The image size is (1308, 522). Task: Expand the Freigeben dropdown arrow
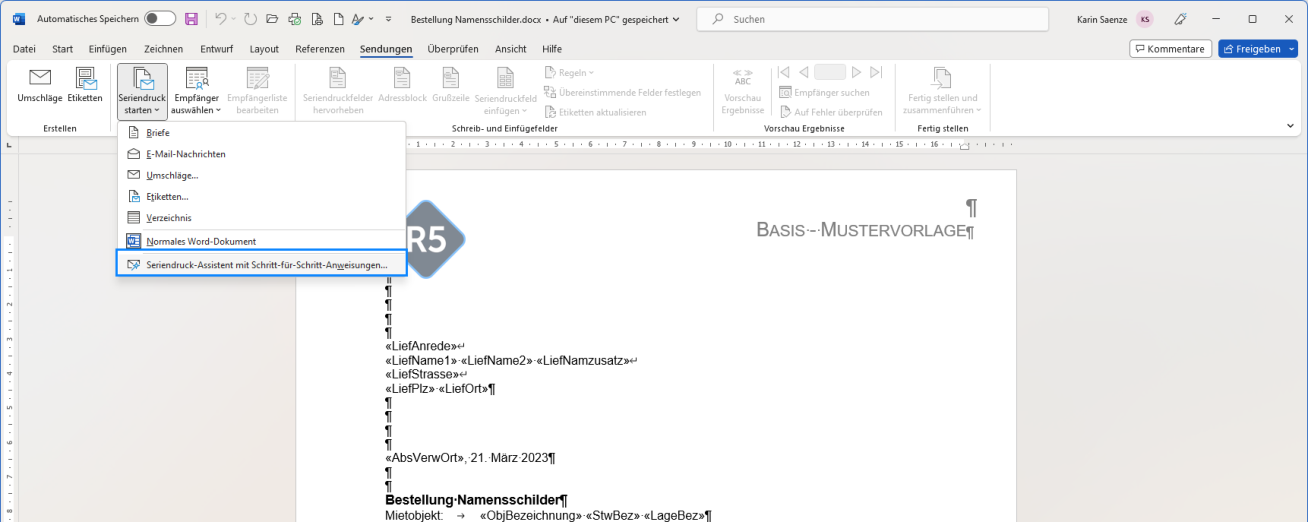click(x=1291, y=49)
